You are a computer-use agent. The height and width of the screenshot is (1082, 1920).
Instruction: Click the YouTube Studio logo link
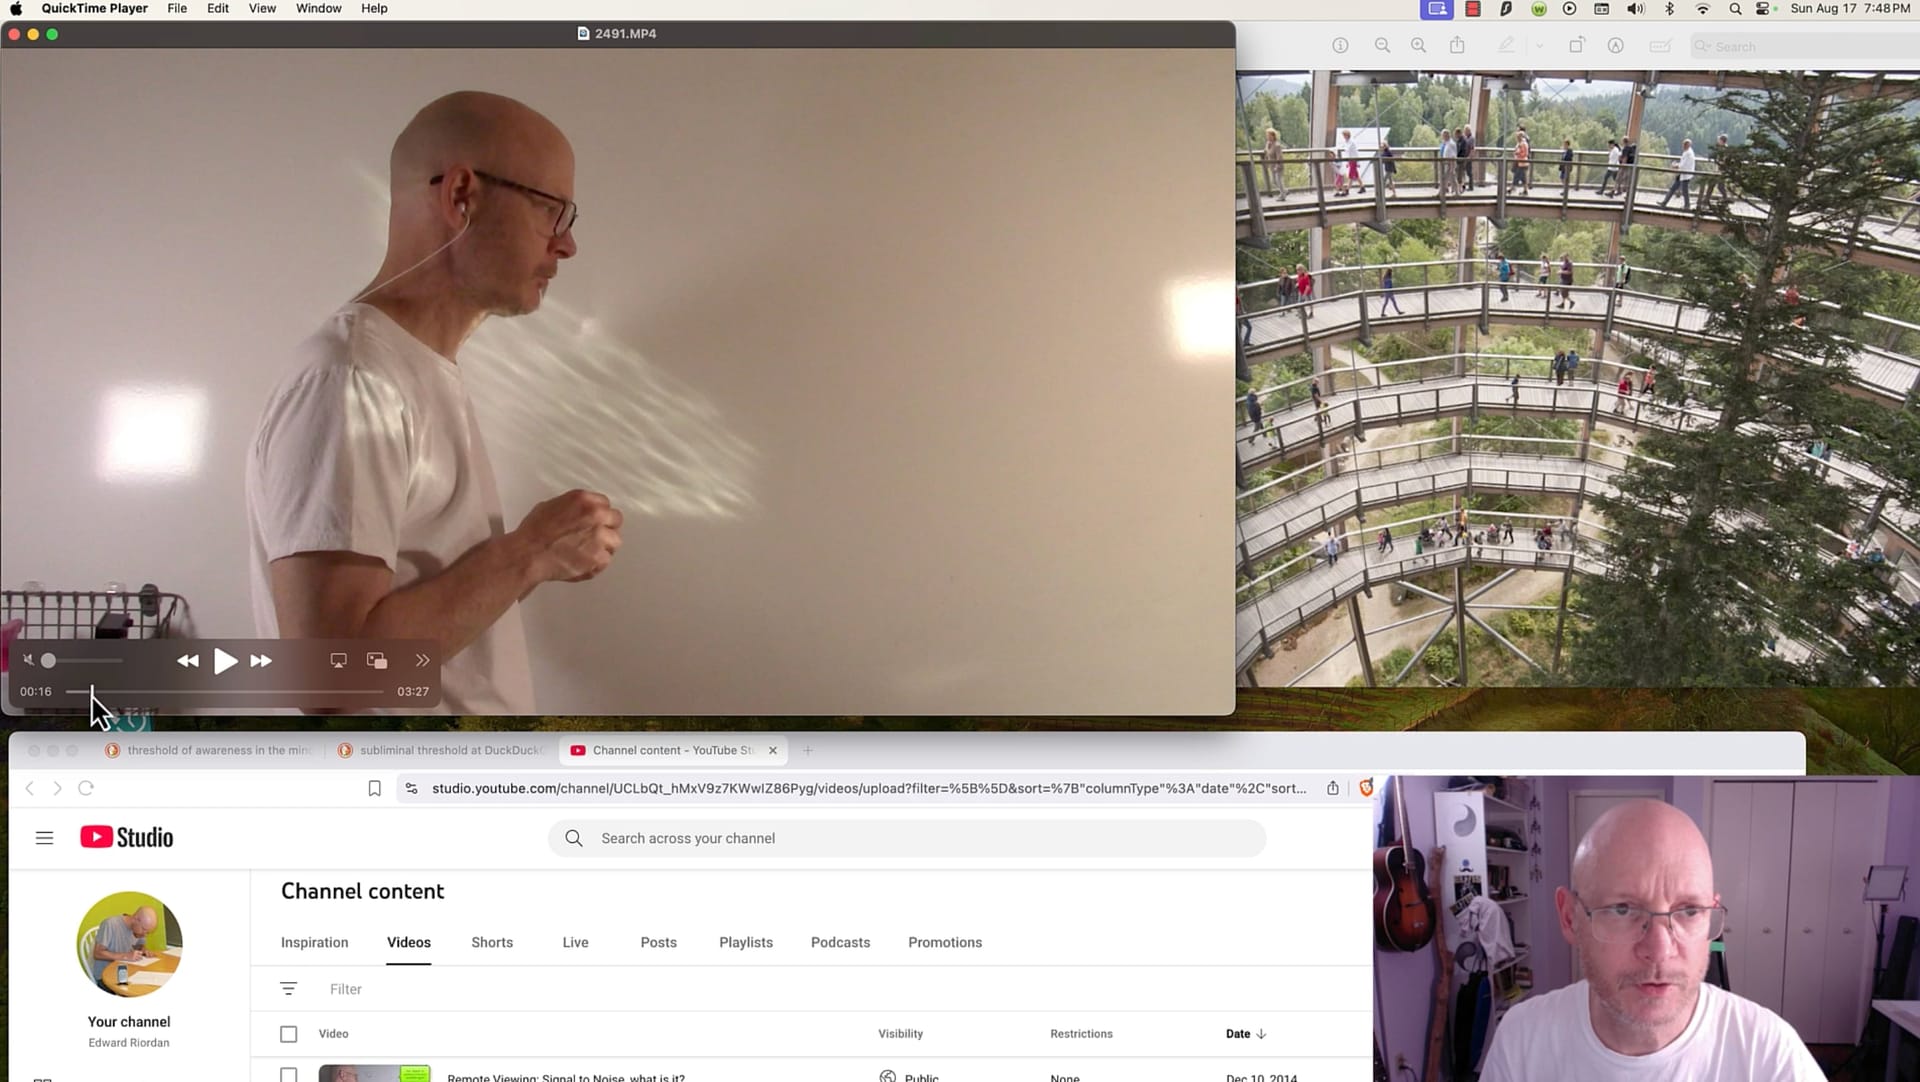[x=127, y=837]
